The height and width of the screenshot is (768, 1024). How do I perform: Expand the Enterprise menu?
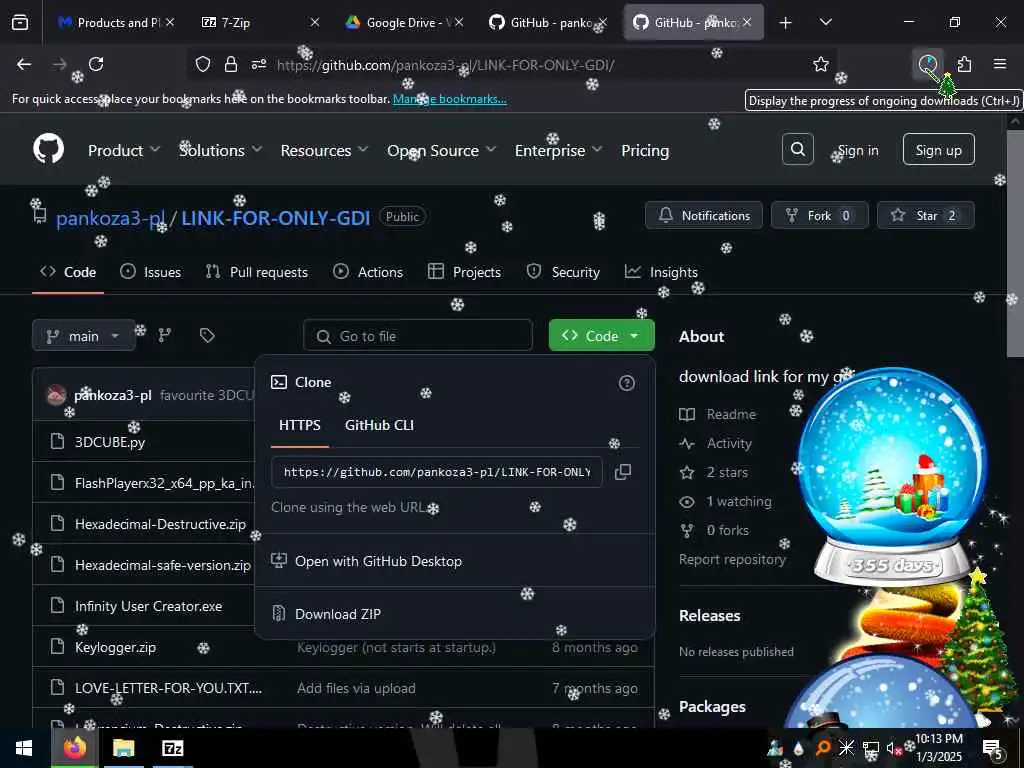pos(558,150)
